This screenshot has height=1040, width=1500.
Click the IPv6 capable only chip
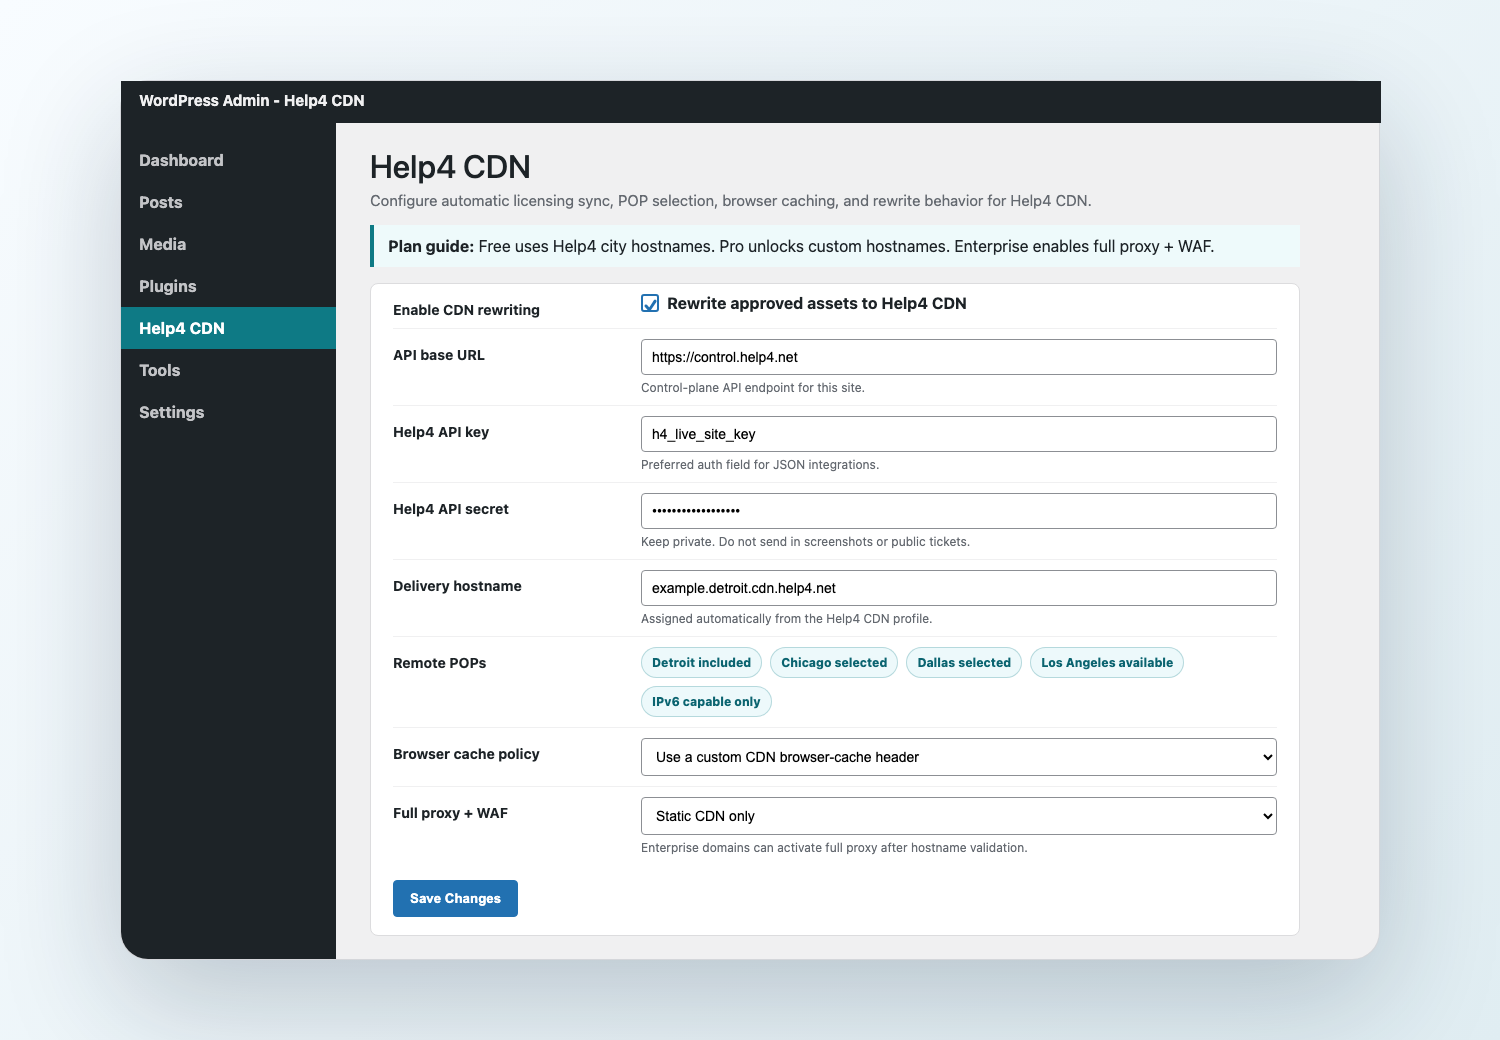[x=706, y=701]
